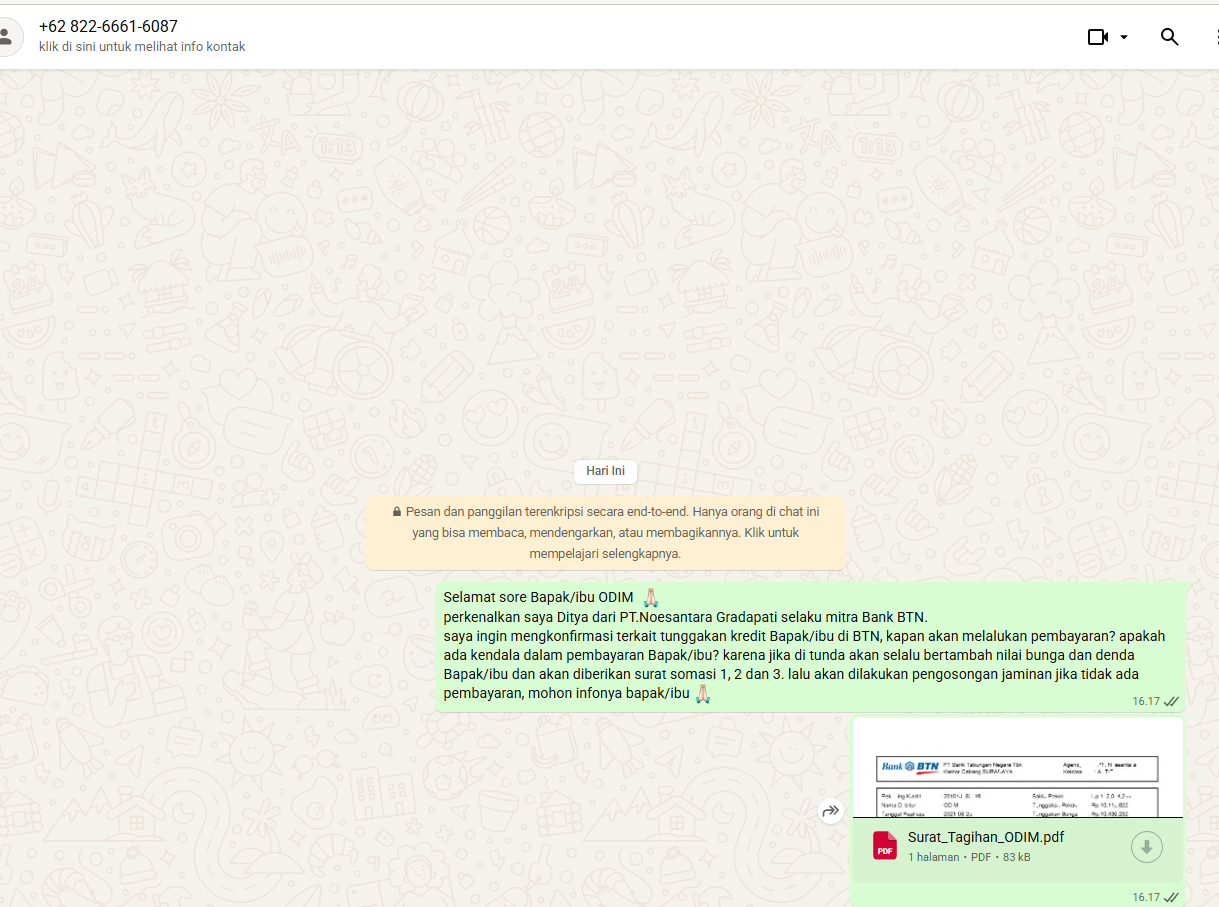Open the three-dot chat menu
This screenshot has width=1219, height=907.
[1215, 37]
